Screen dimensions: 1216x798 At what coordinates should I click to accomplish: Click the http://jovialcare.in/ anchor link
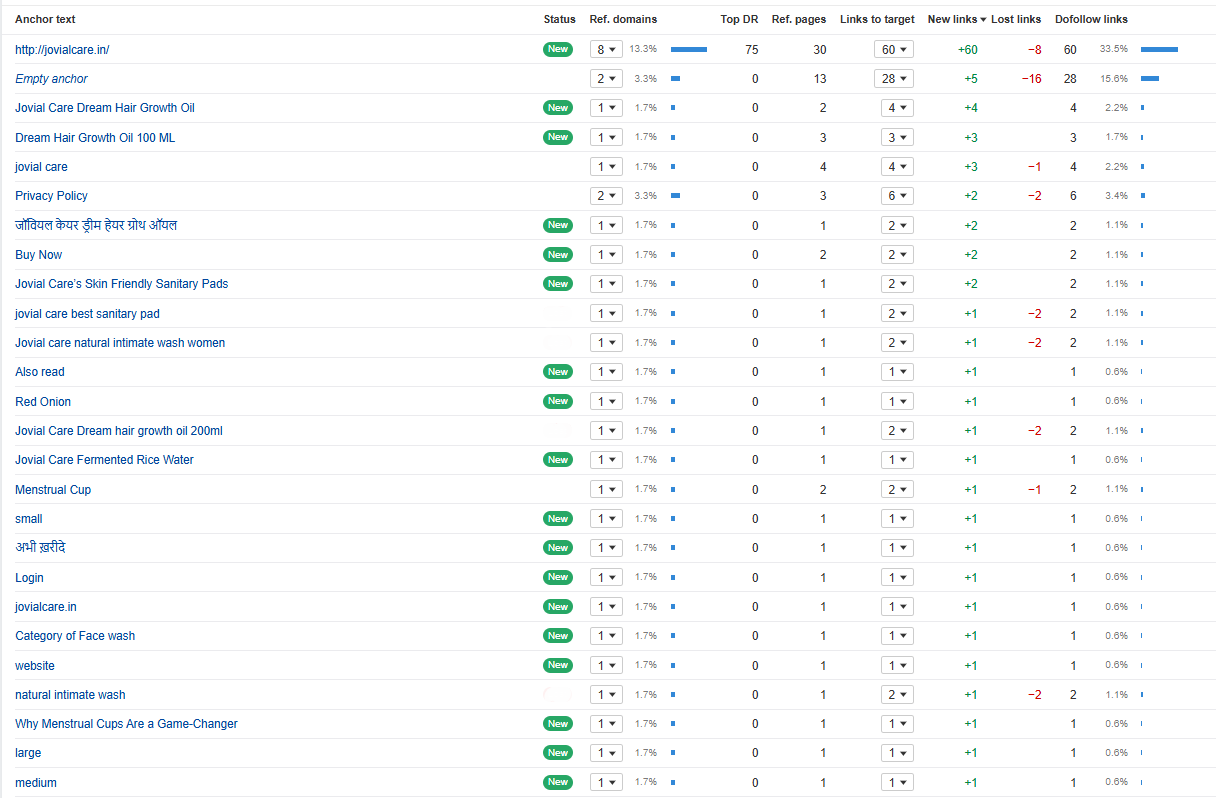pos(62,49)
